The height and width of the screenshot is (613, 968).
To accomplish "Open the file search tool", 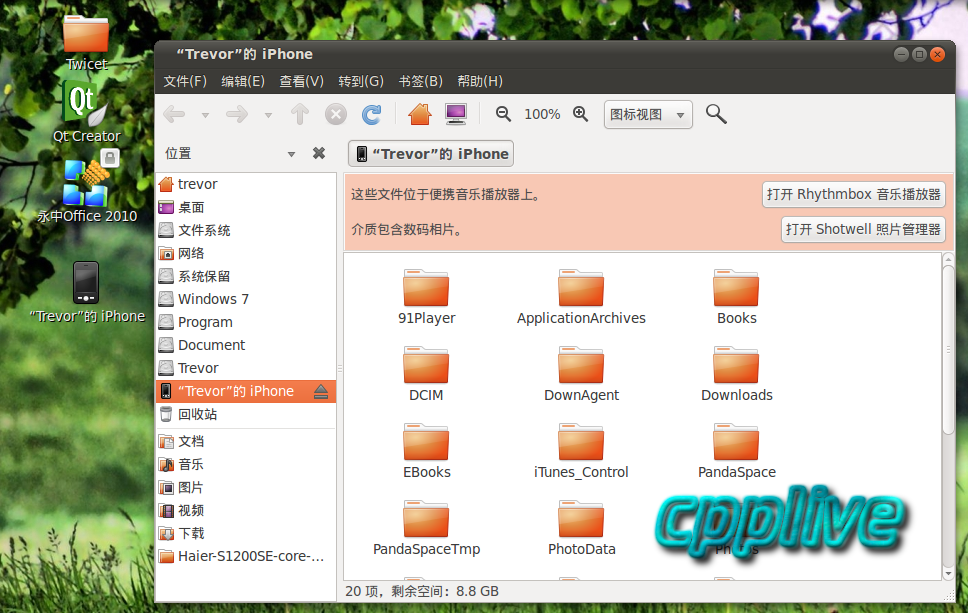I will [x=716, y=114].
